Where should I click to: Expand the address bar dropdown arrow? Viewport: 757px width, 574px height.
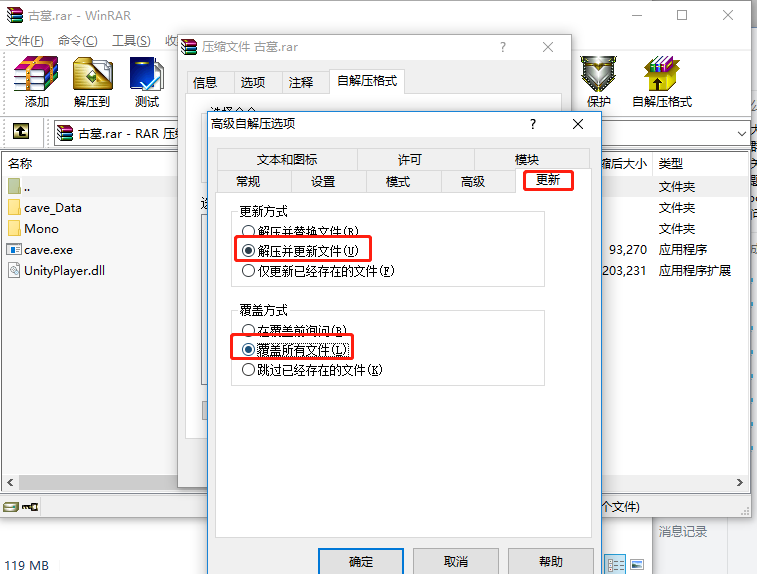click(x=742, y=133)
